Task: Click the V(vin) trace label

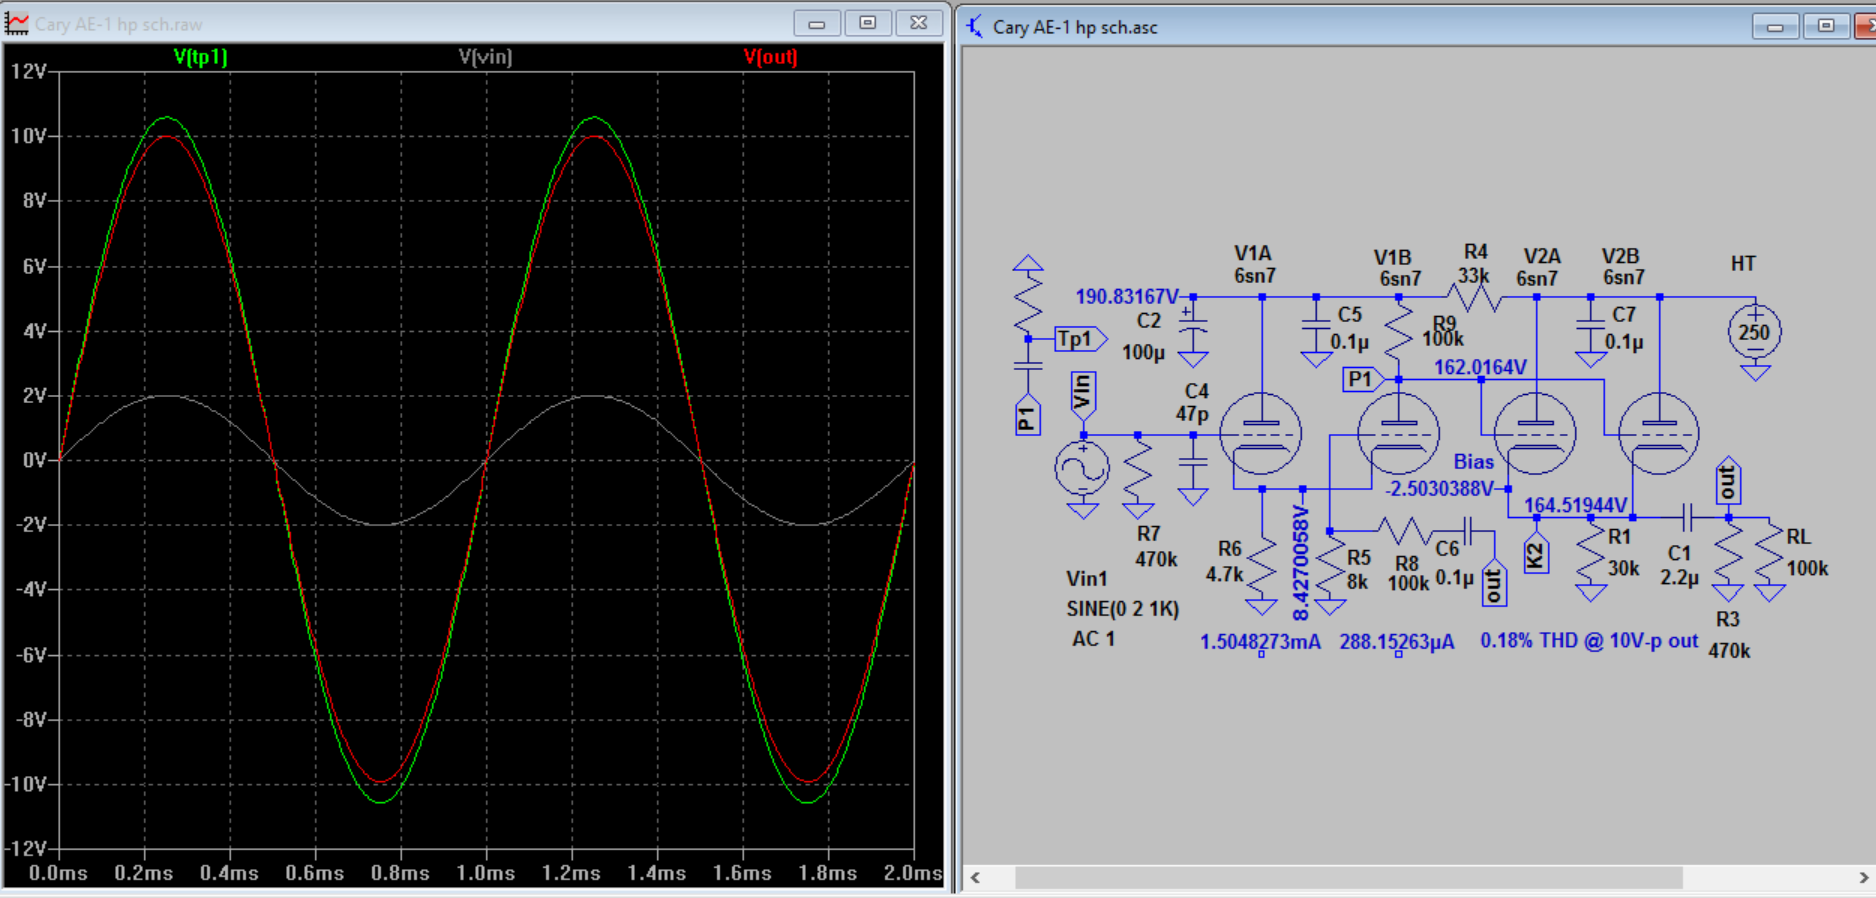Action: 485,57
